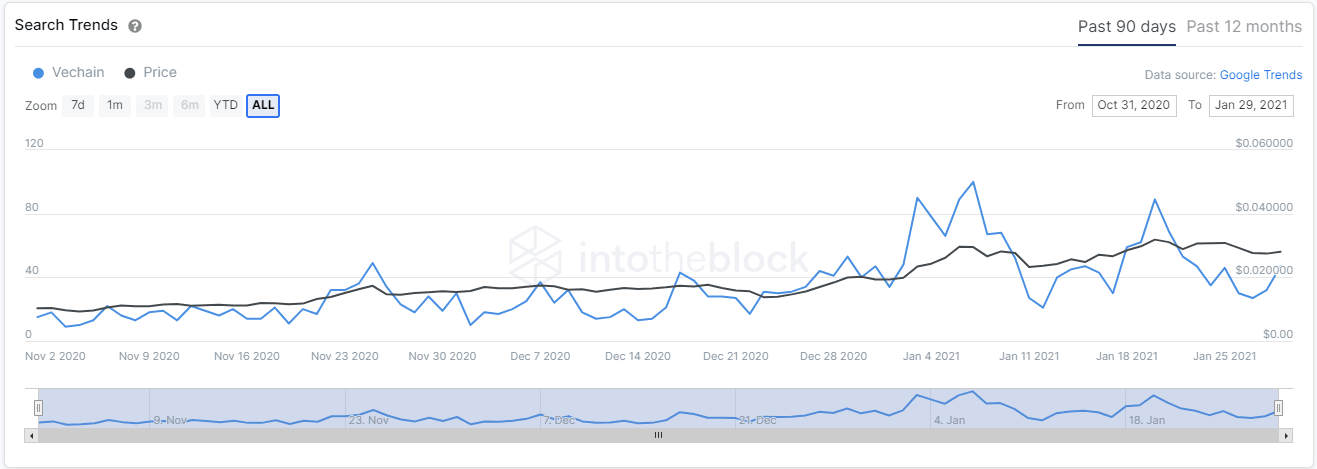Screen dimensions: 1317x469
Task: Click the navigator scrollbar left arrow
Action: click(x=31, y=436)
